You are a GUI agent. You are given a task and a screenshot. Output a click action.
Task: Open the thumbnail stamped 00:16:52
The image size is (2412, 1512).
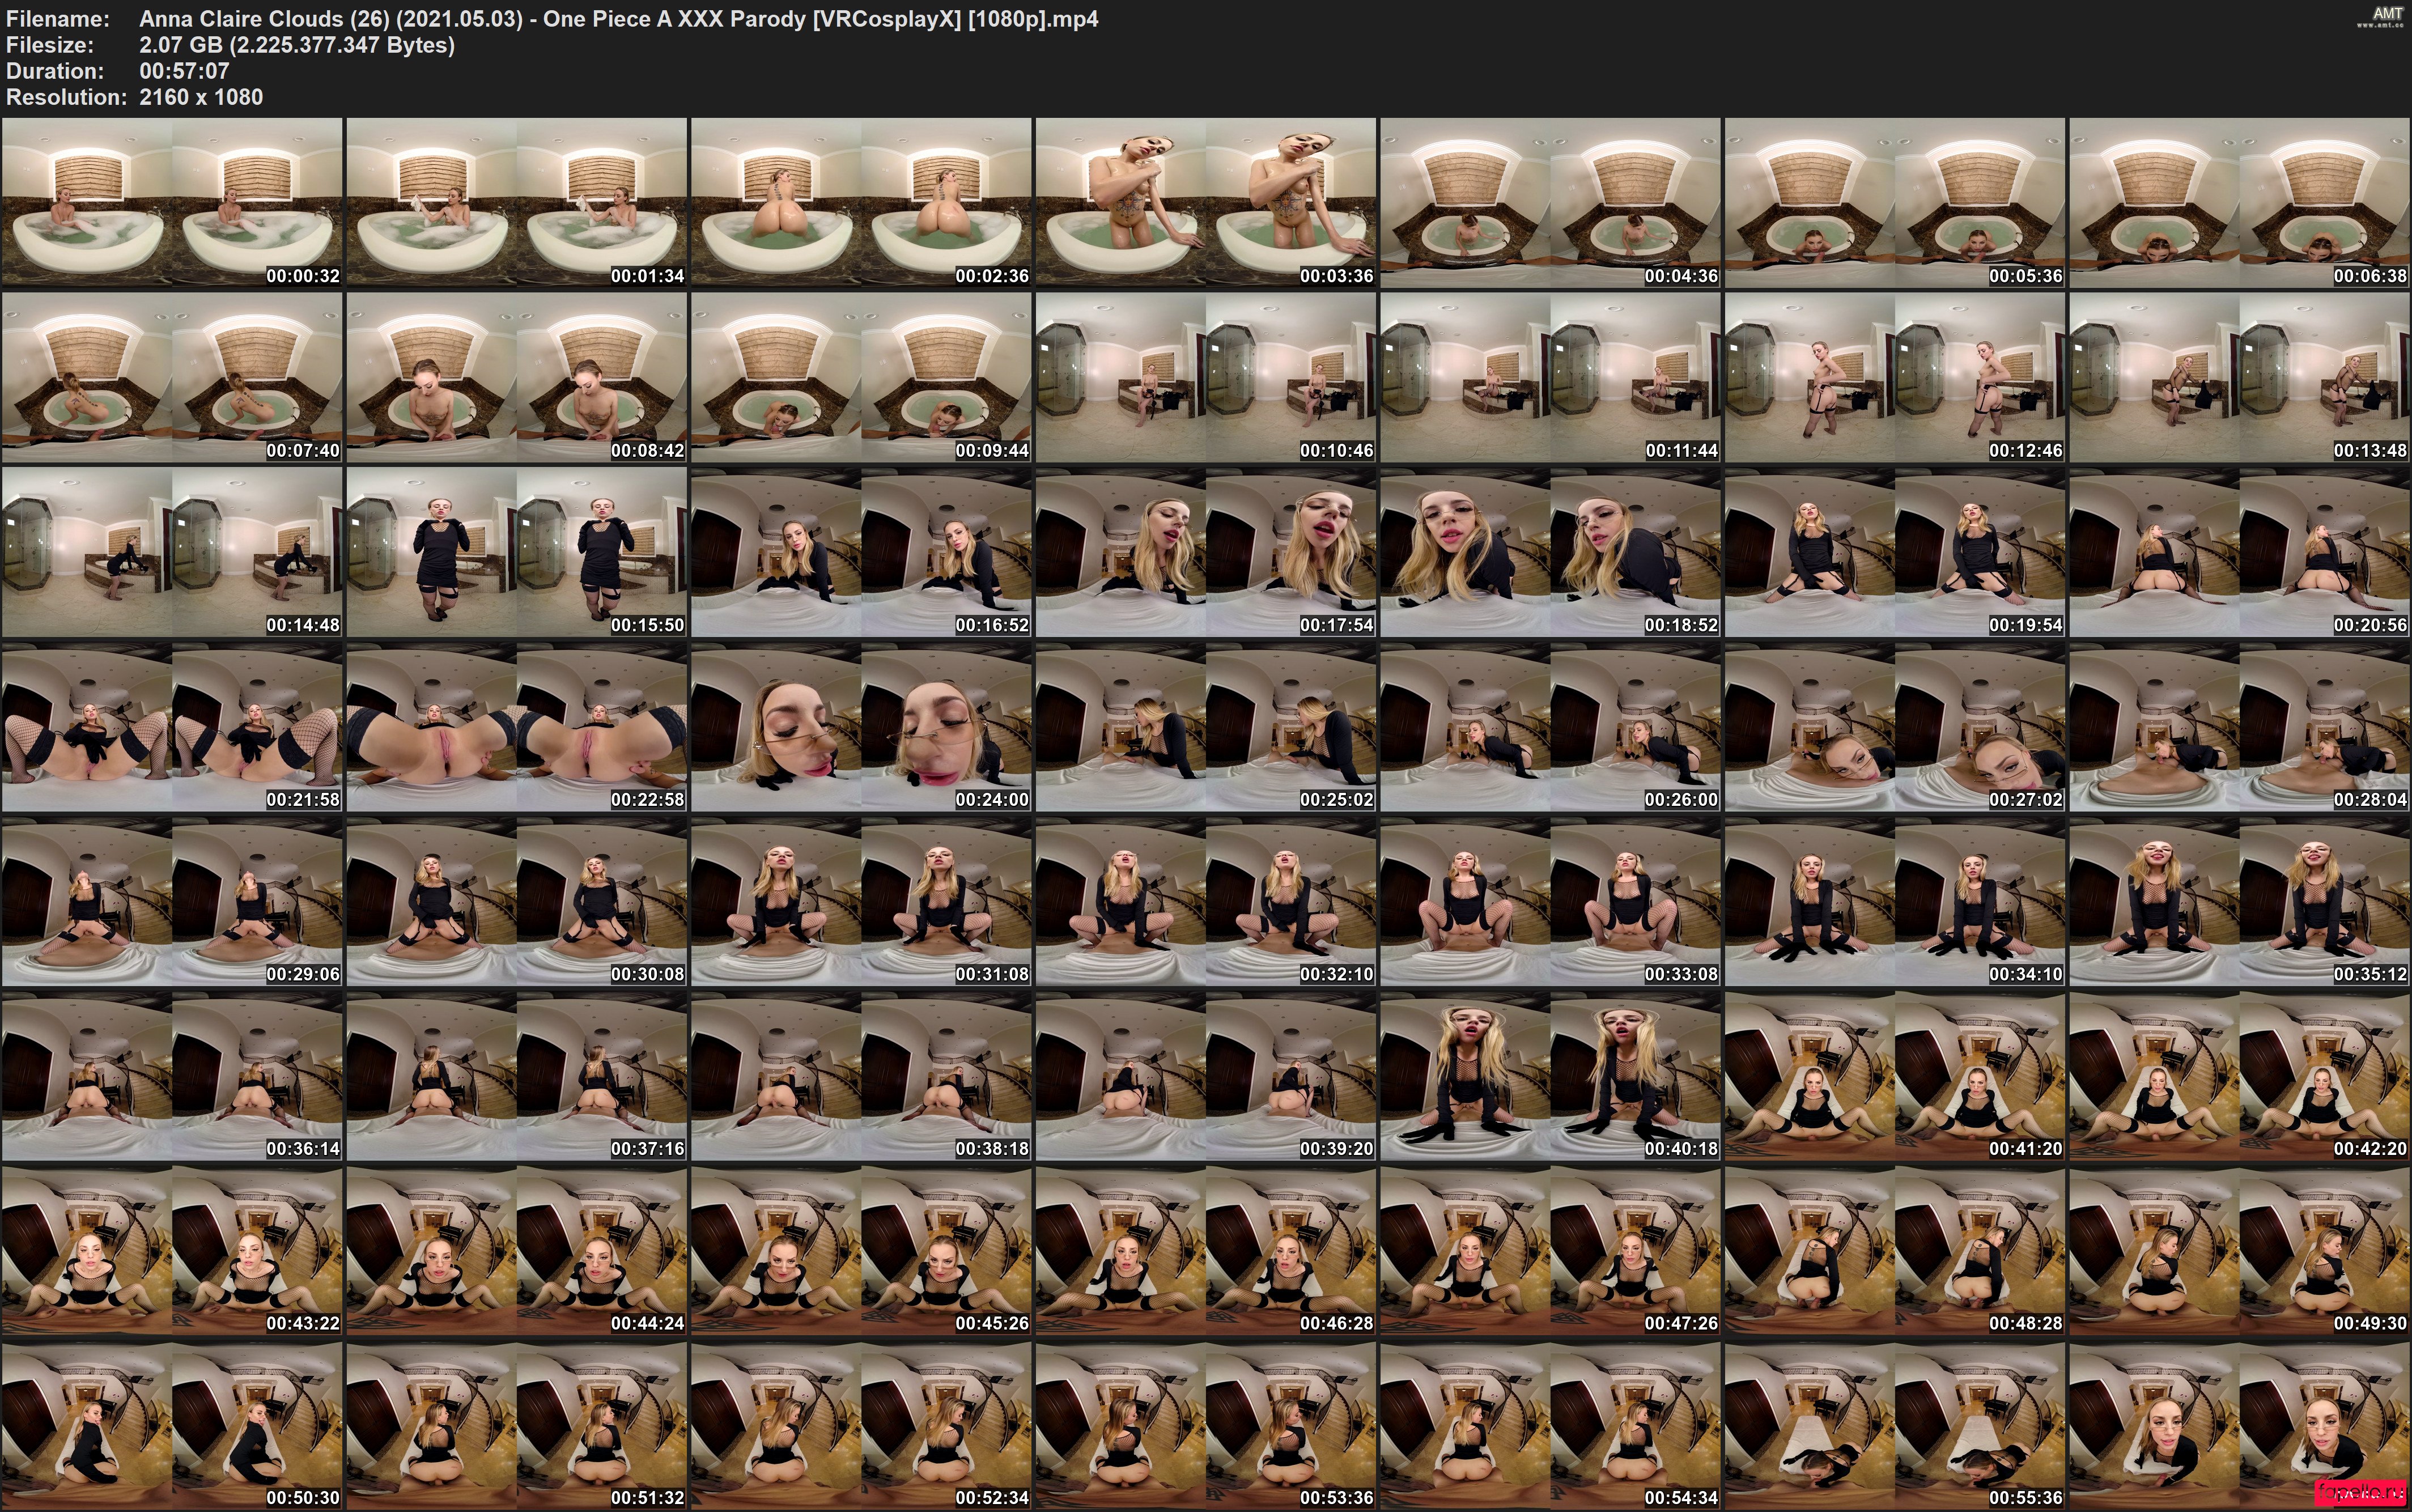[x=861, y=552]
